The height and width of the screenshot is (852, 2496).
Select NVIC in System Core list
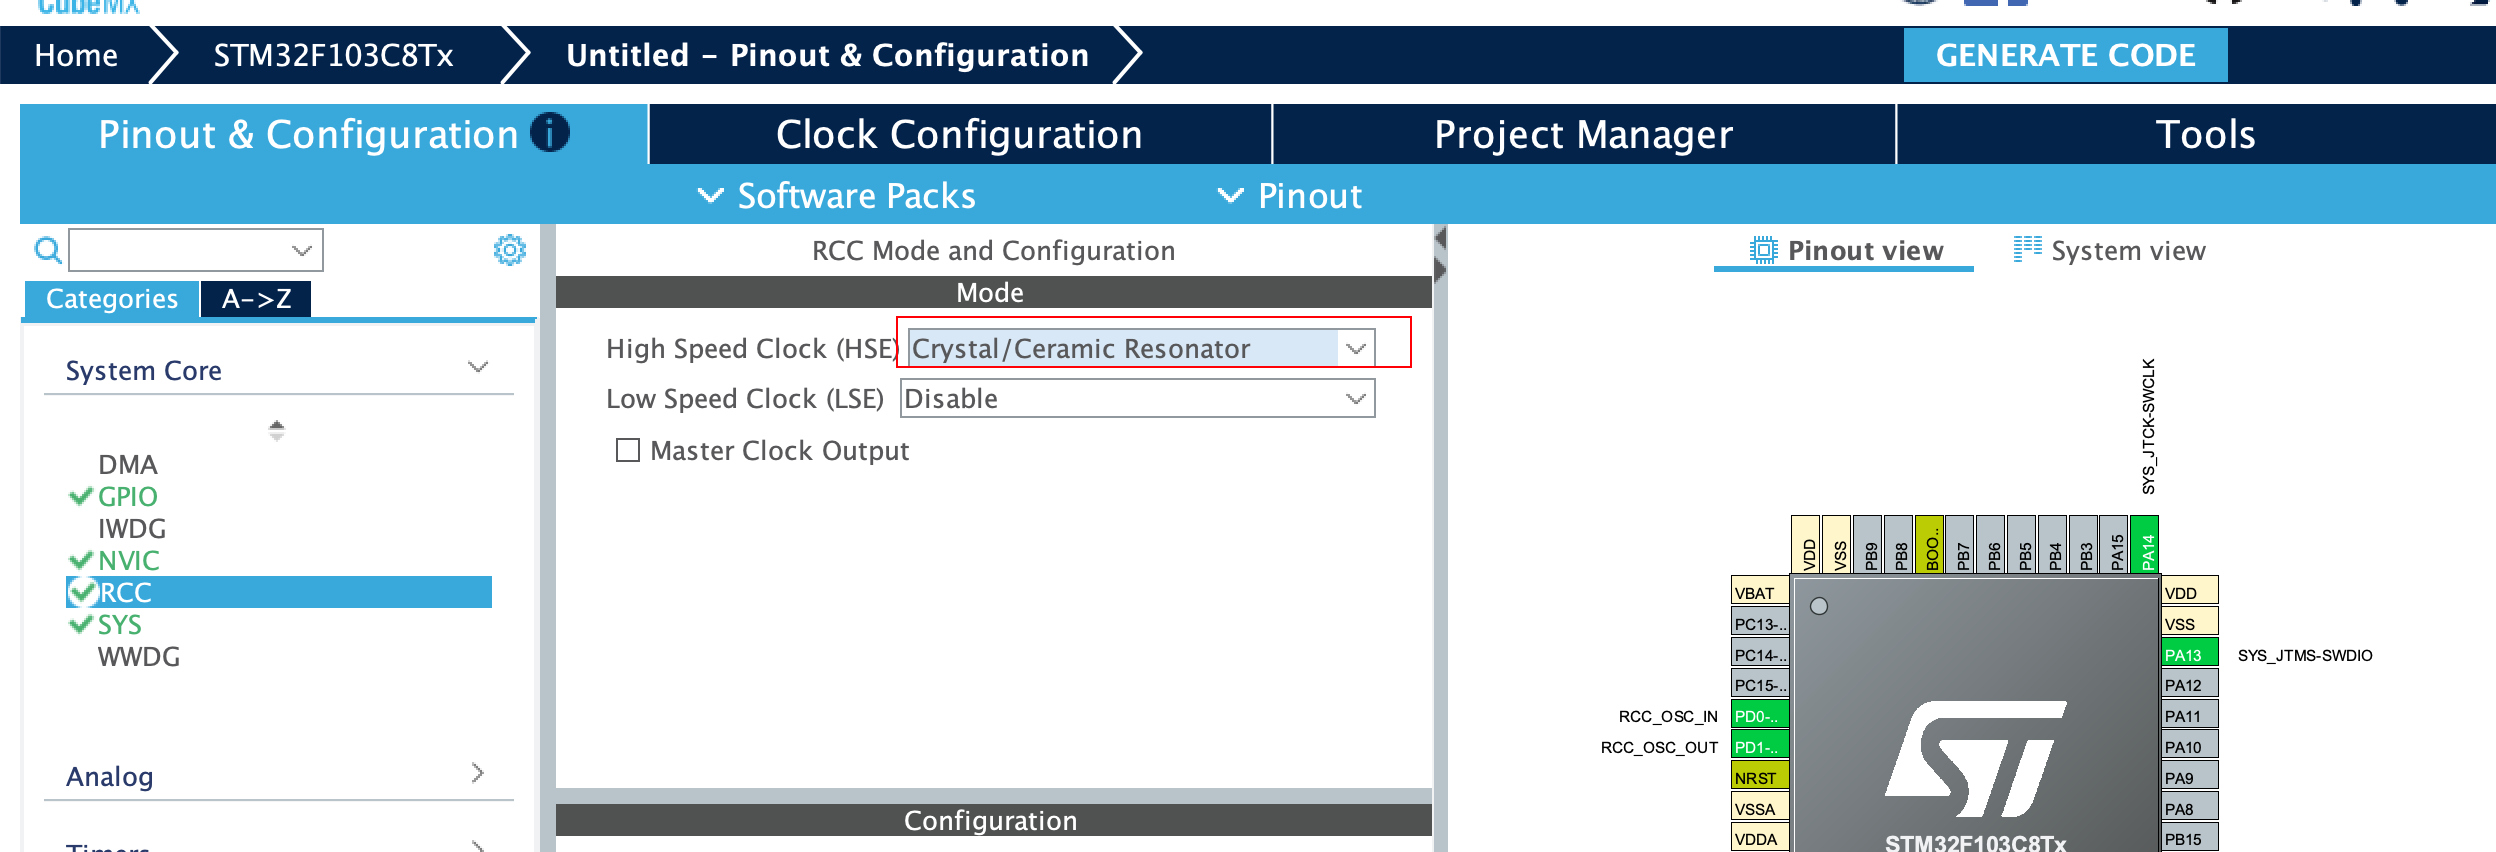pos(129,560)
